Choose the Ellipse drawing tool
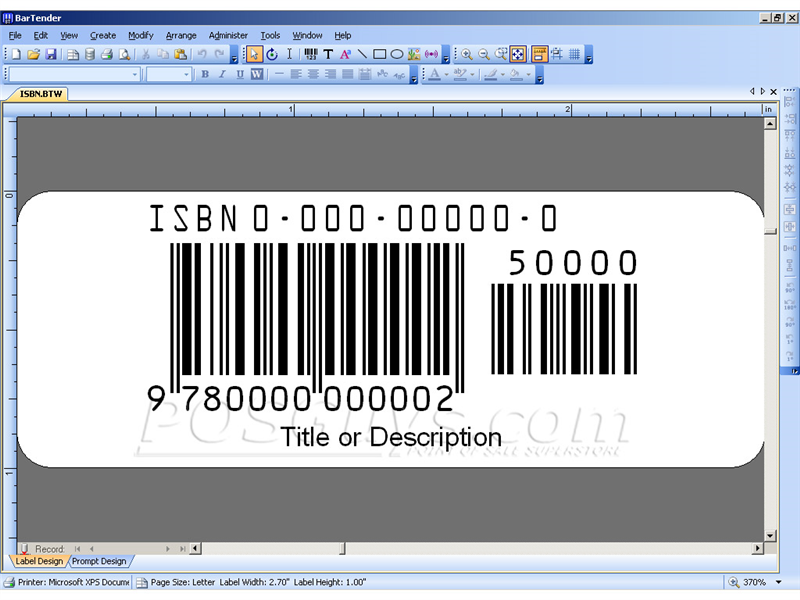The height and width of the screenshot is (600, 800). (397, 54)
